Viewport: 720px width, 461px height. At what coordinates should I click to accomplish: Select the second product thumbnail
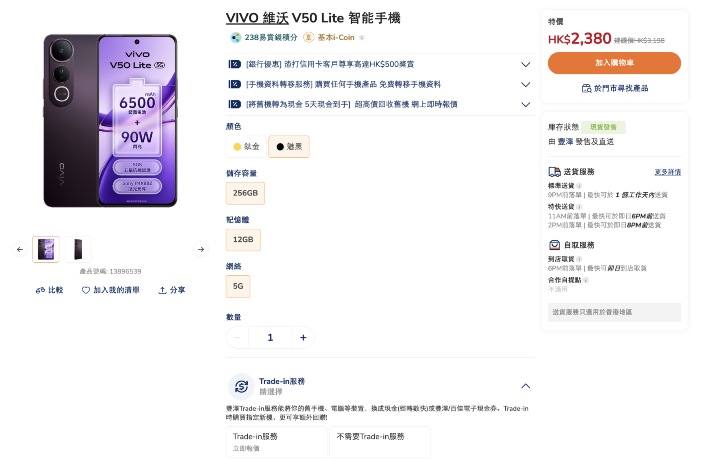[x=78, y=250]
